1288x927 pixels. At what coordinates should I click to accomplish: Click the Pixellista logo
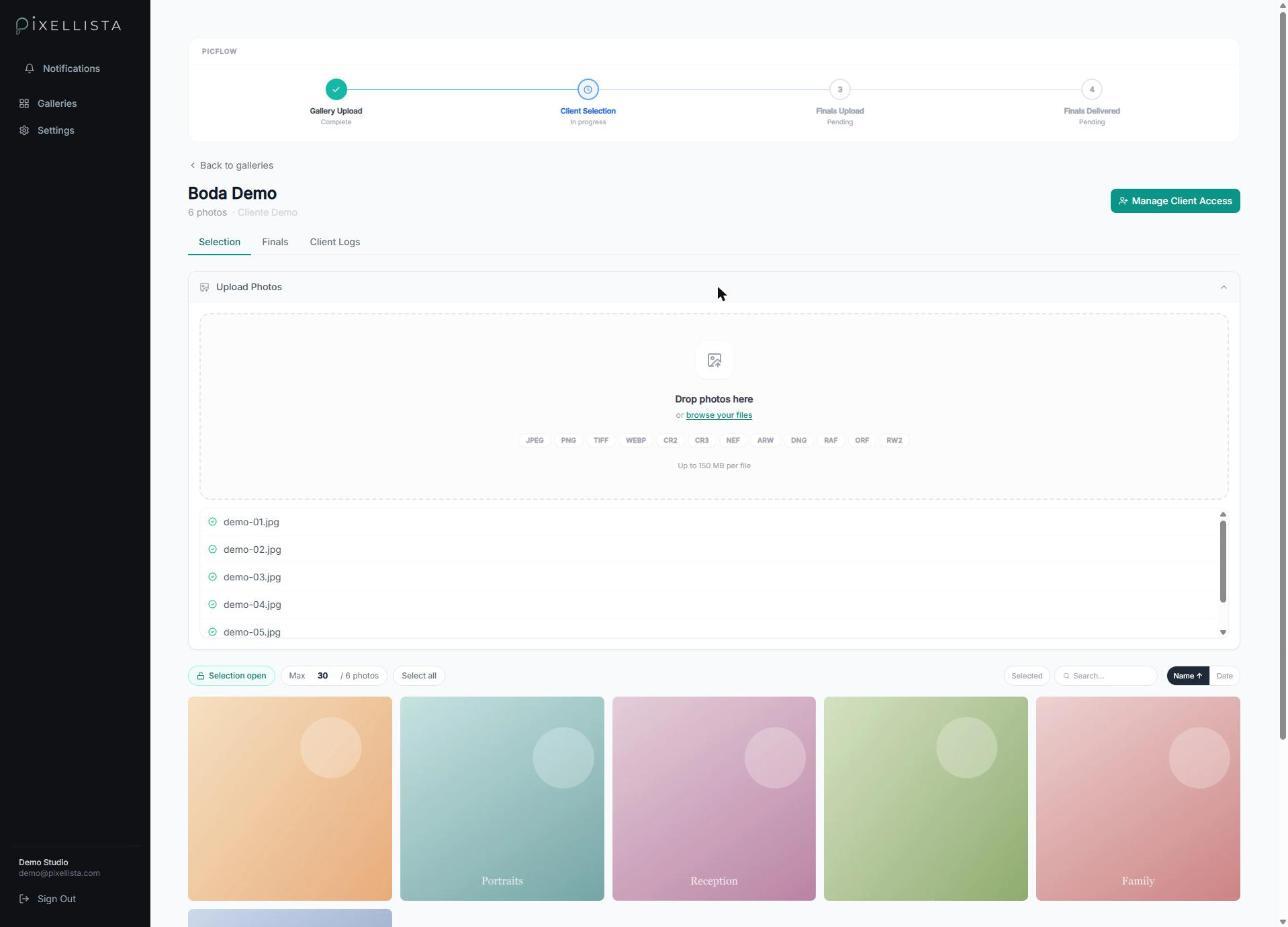pyautogui.click(x=69, y=25)
